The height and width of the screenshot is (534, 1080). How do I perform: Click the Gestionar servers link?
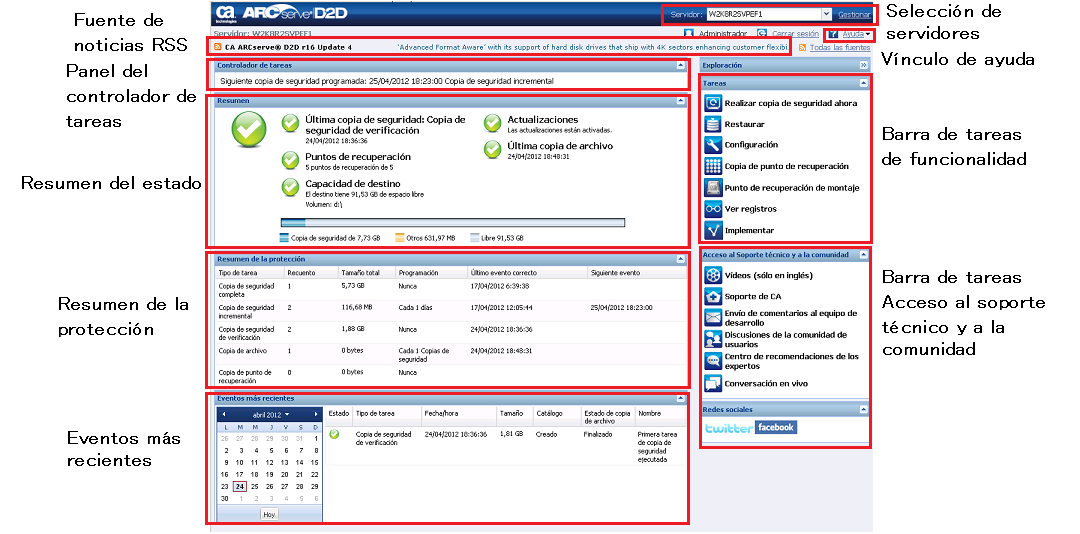pos(853,15)
